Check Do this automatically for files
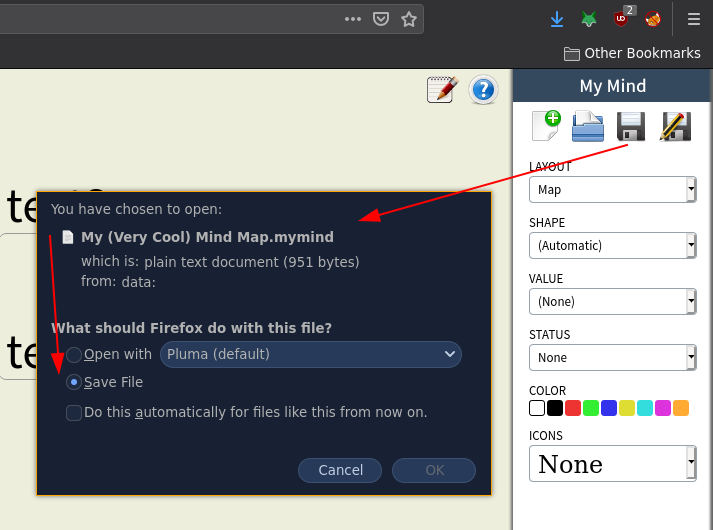Image resolution: width=713 pixels, height=530 pixels. tap(74, 413)
